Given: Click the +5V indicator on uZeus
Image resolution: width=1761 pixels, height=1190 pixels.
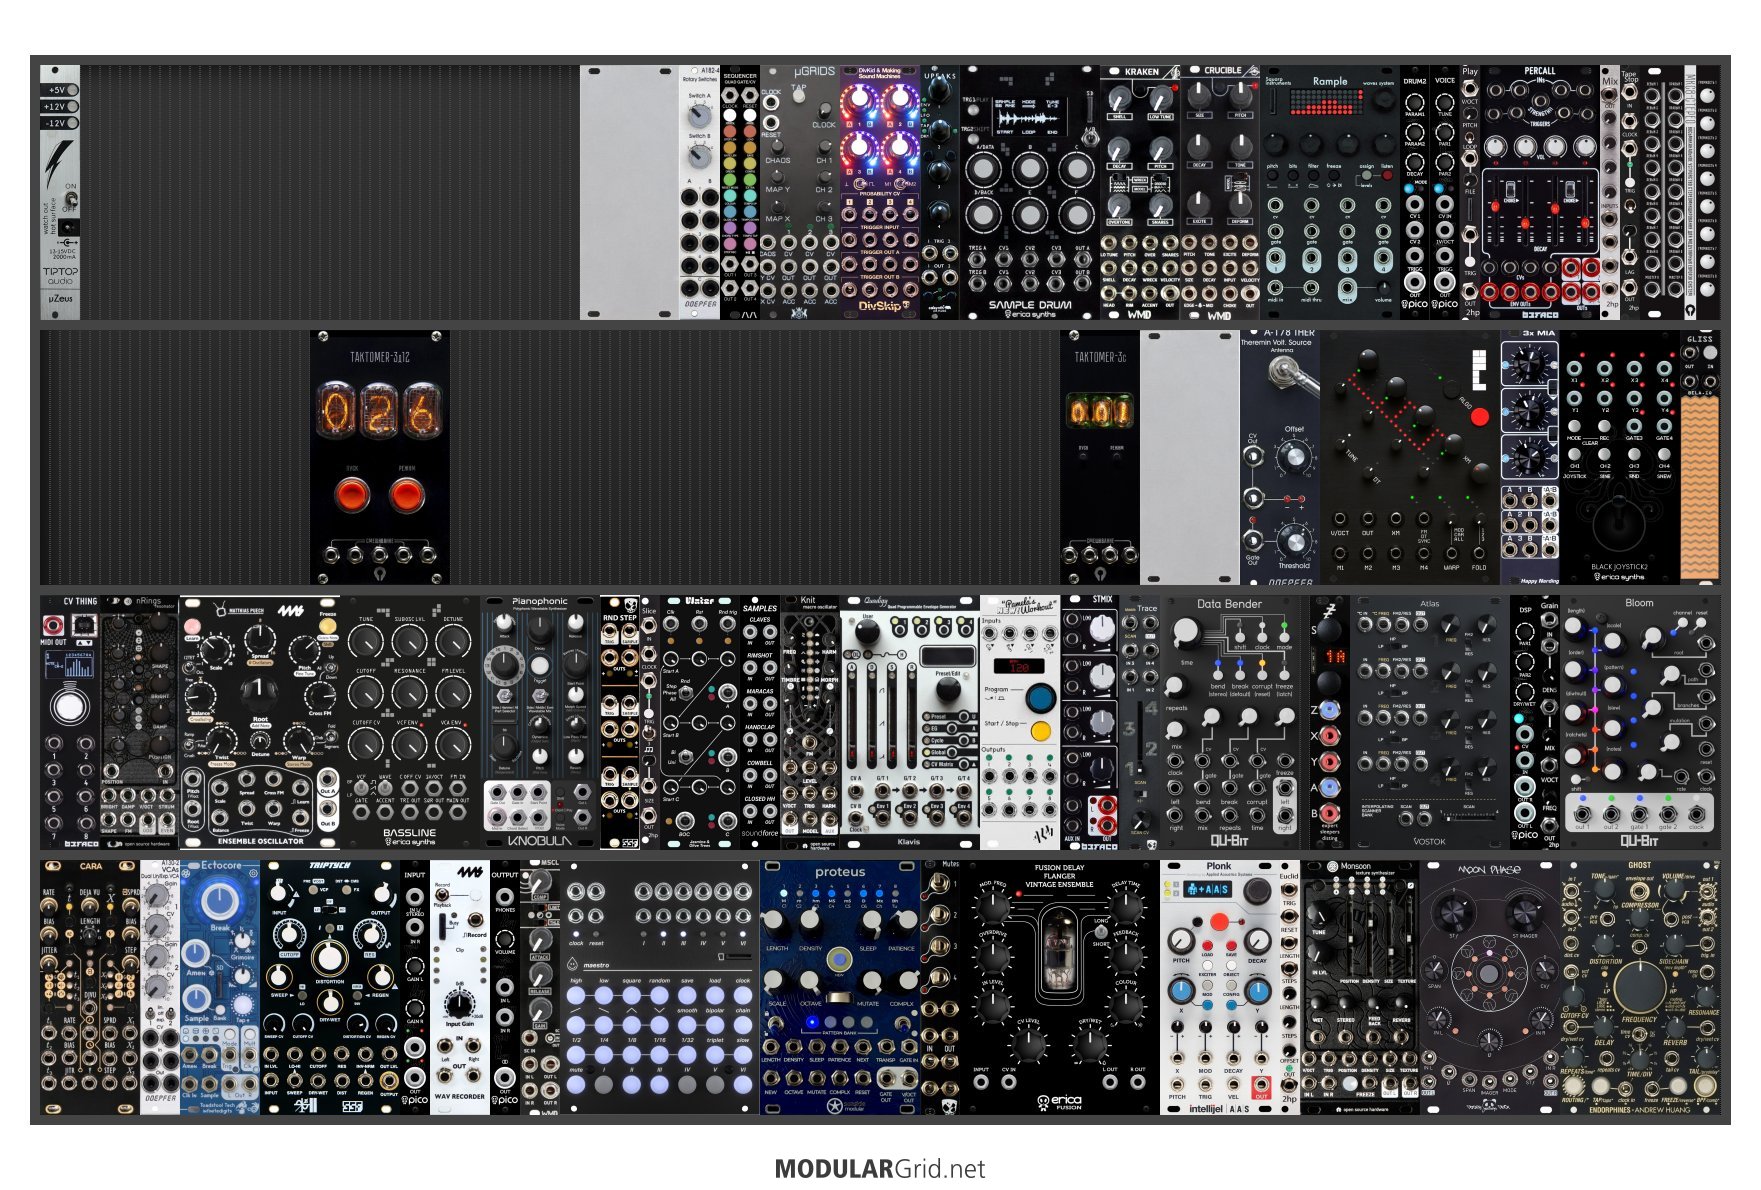Looking at the screenshot, I should click(60, 90).
